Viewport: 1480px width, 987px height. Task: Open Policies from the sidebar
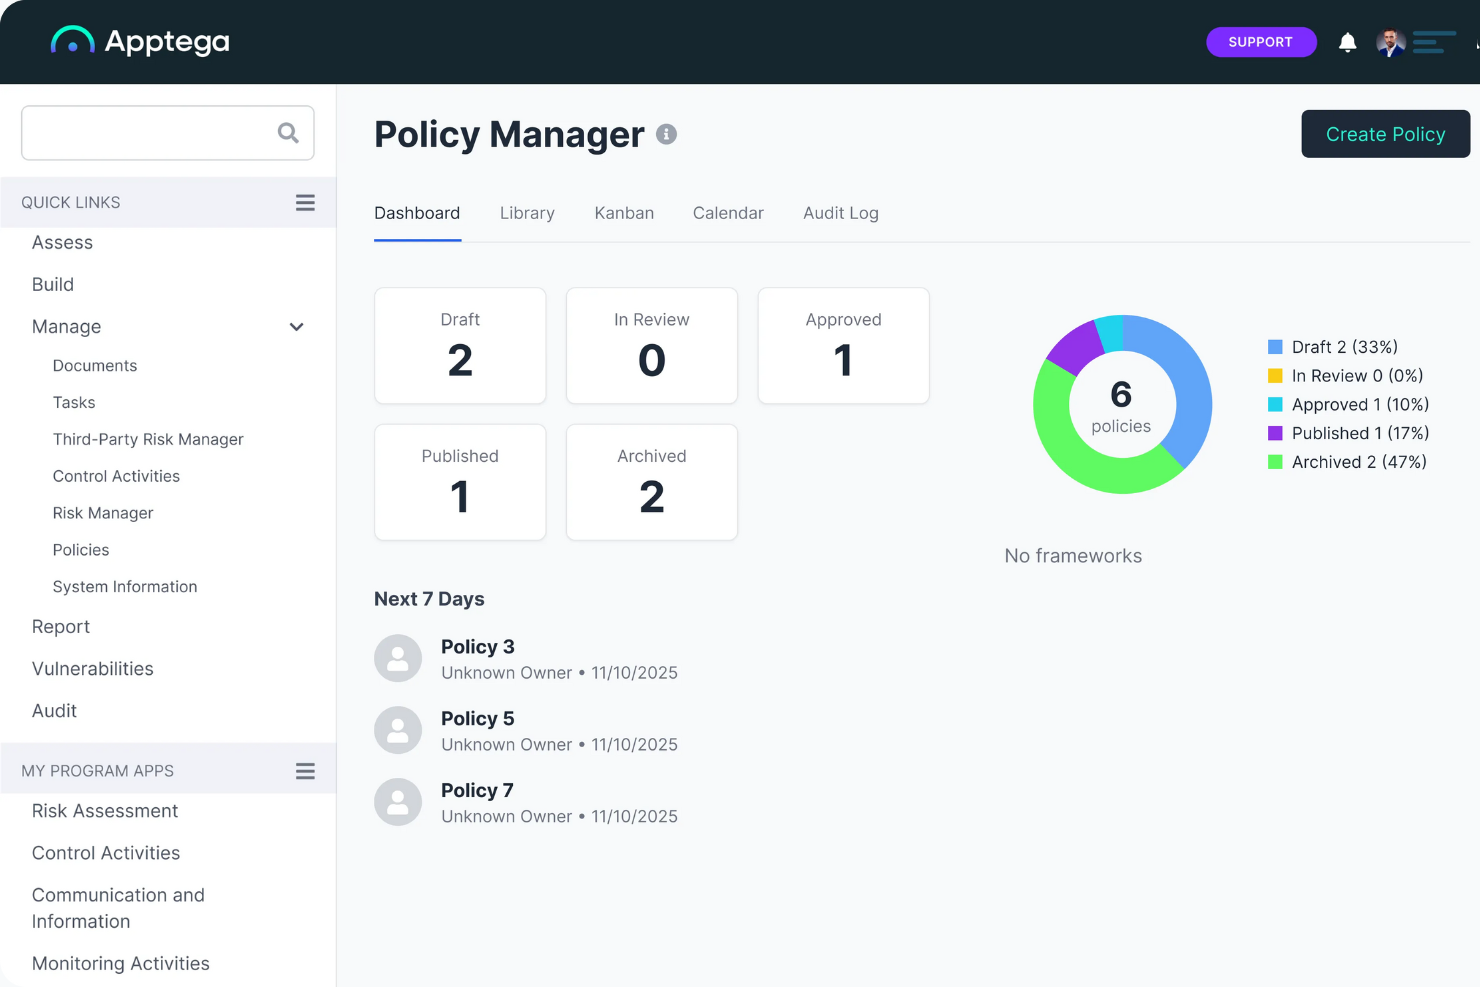pos(81,549)
